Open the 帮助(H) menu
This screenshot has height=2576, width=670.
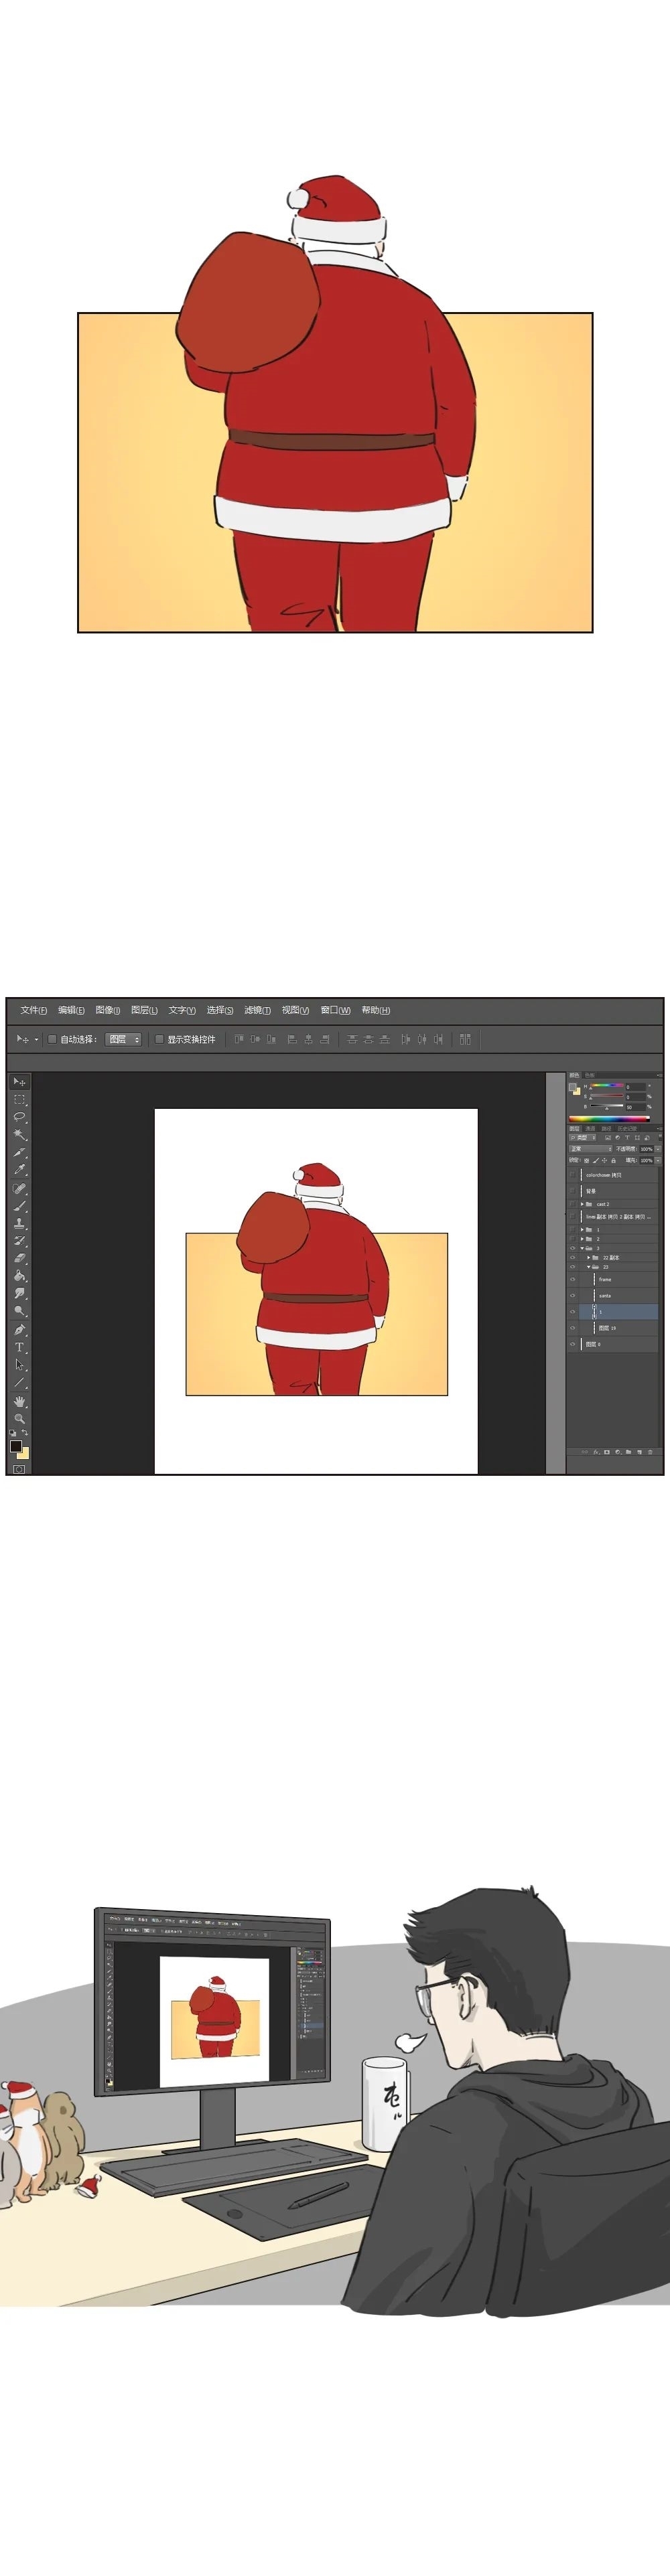[376, 1010]
